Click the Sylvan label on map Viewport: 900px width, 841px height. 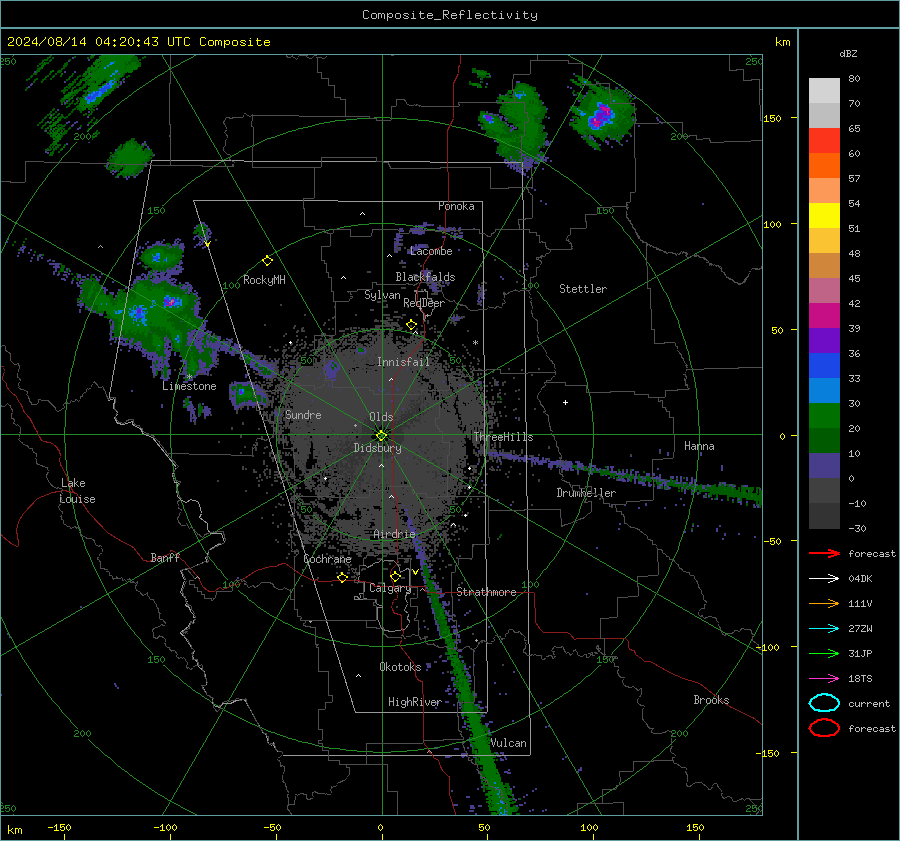tap(382, 295)
